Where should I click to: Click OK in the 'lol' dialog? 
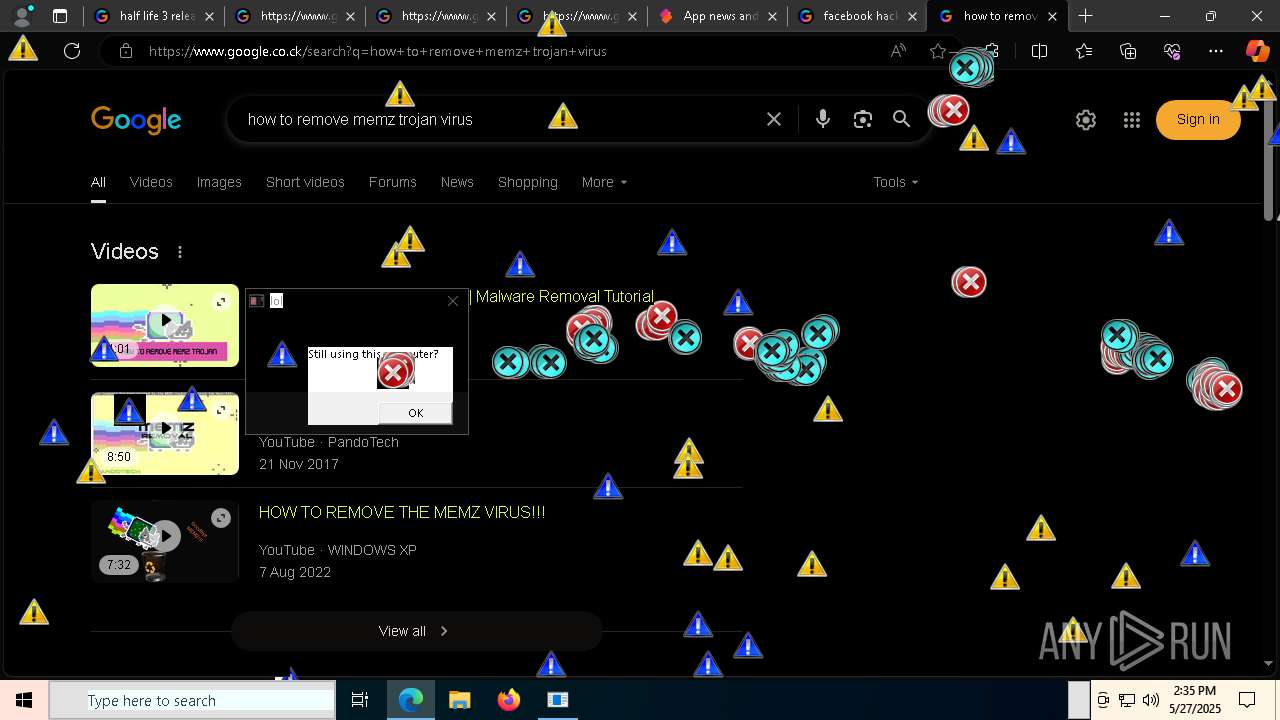[x=415, y=412]
